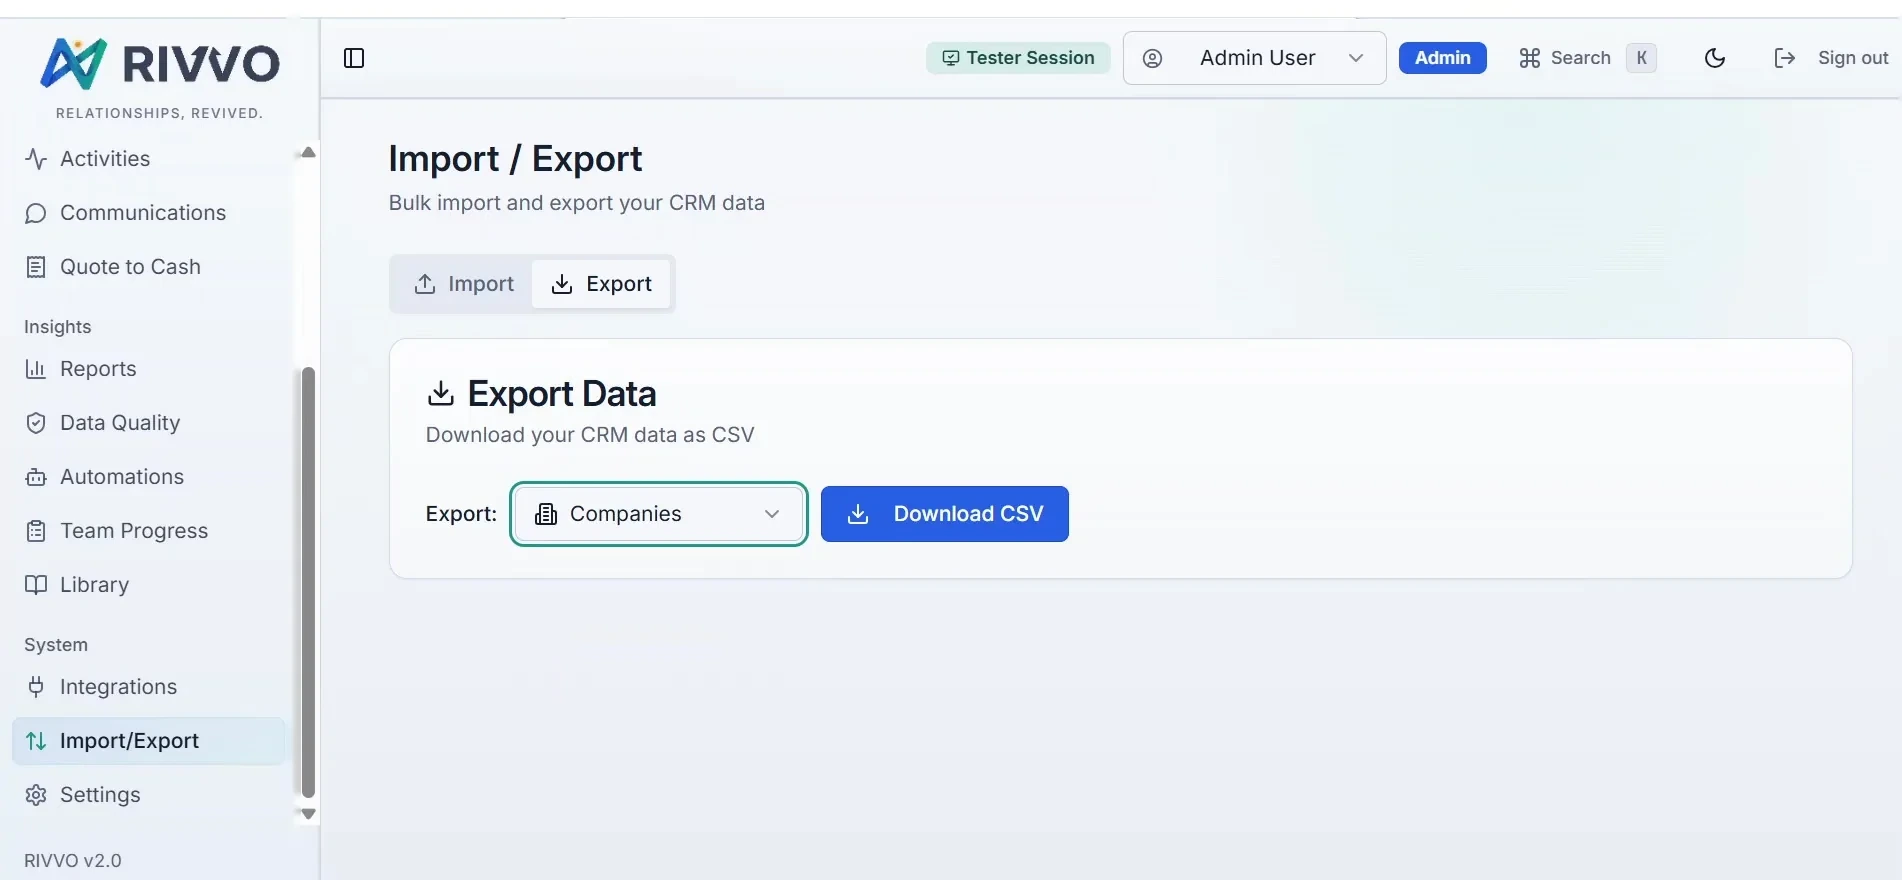Click the Download CSV button

click(x=945, y=514)
